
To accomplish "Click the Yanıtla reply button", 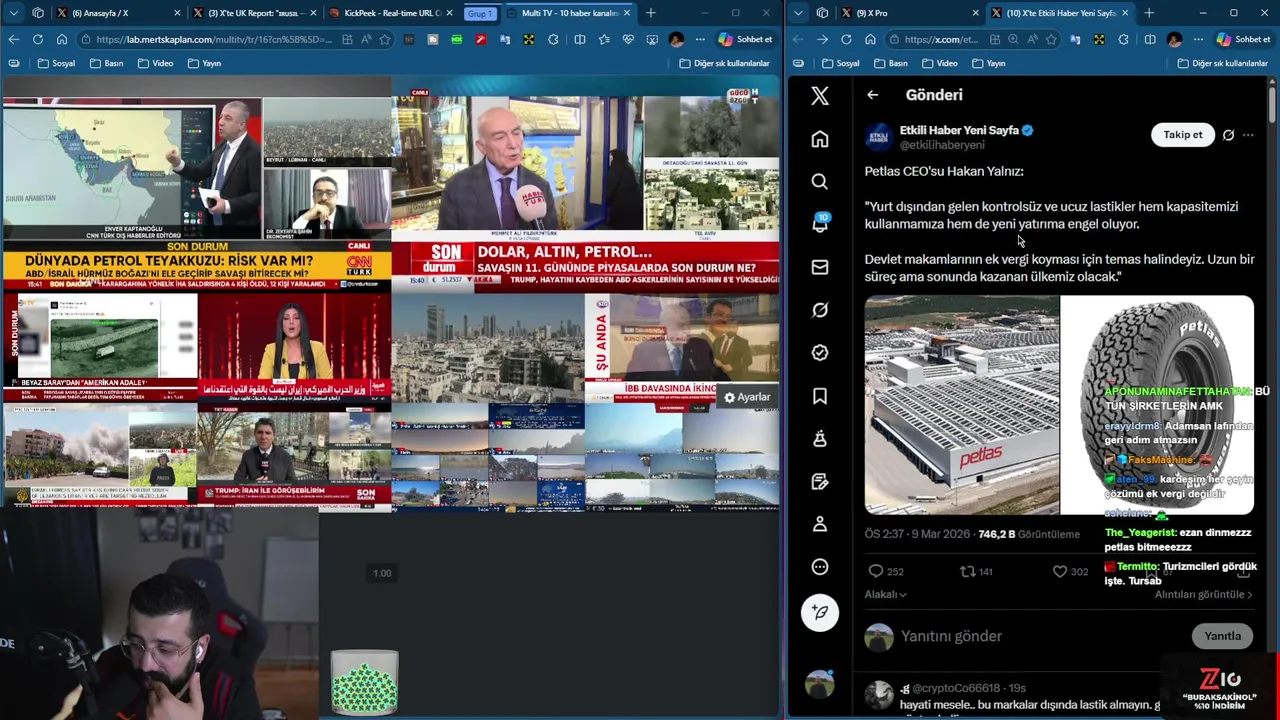I will click(x=1222, y=636).
